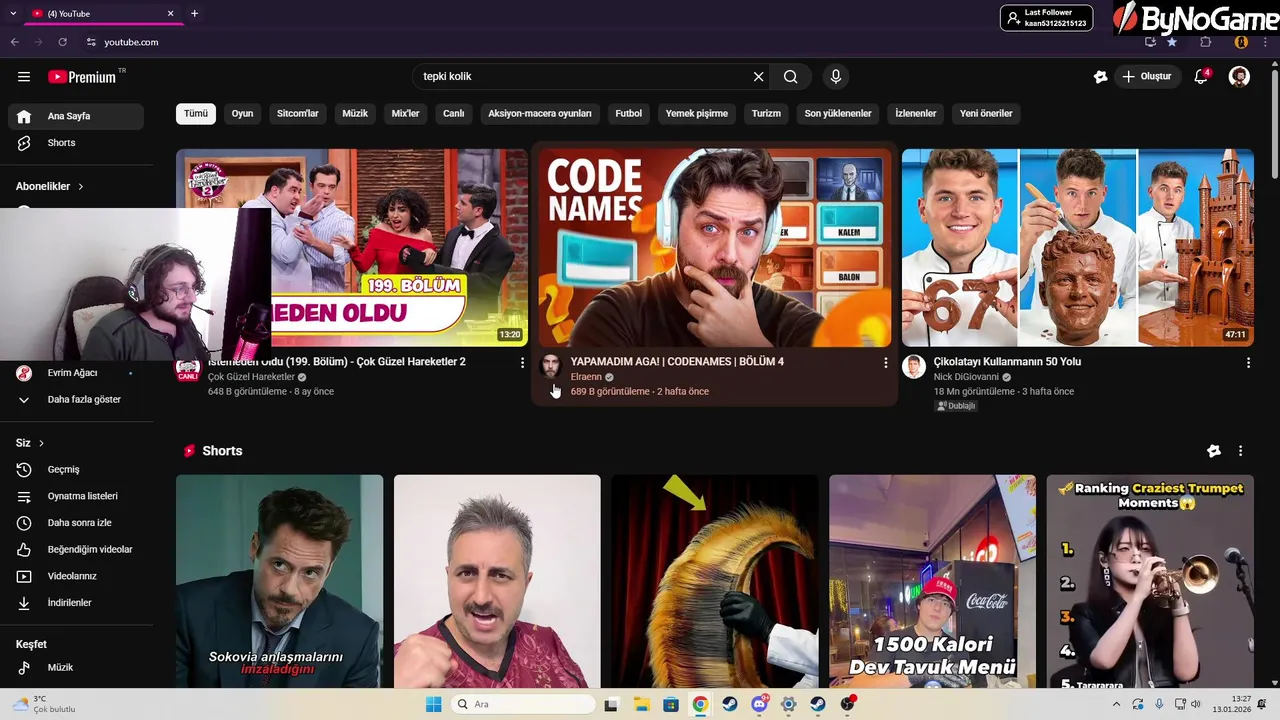Open the Evrim Ağacı subscription
This screenshot has height=720, width=1280.
(76, 373)
